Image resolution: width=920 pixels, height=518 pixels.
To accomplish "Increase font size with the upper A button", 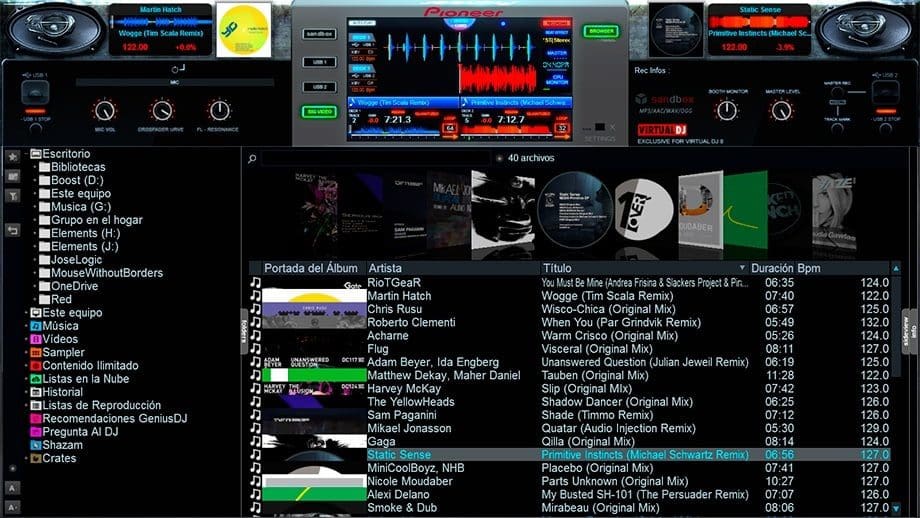I will [x=12, y=488].
